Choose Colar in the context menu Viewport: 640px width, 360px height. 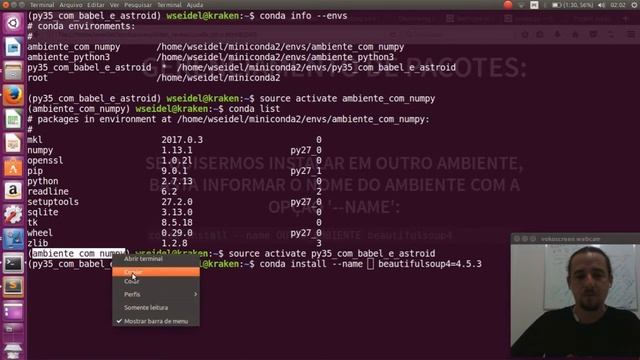(156, 281)
